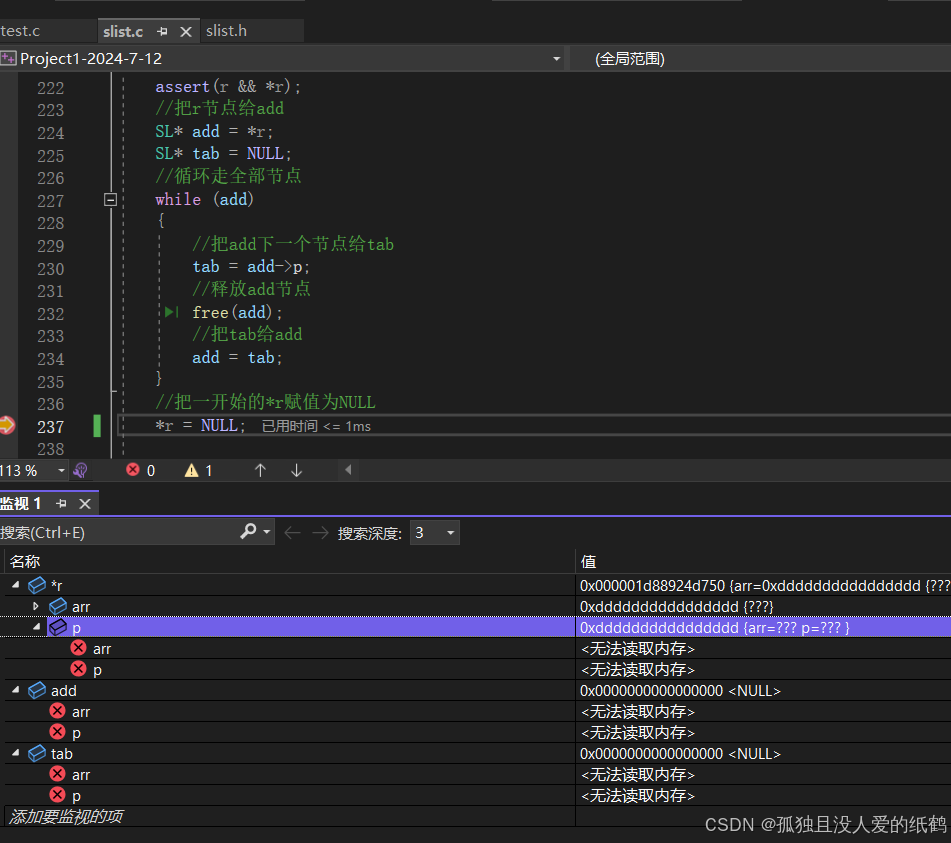The image size is (951, 843).
Task: Click the tab = add->p; statement
Action: pyautogui.click(x=251, y=267)
